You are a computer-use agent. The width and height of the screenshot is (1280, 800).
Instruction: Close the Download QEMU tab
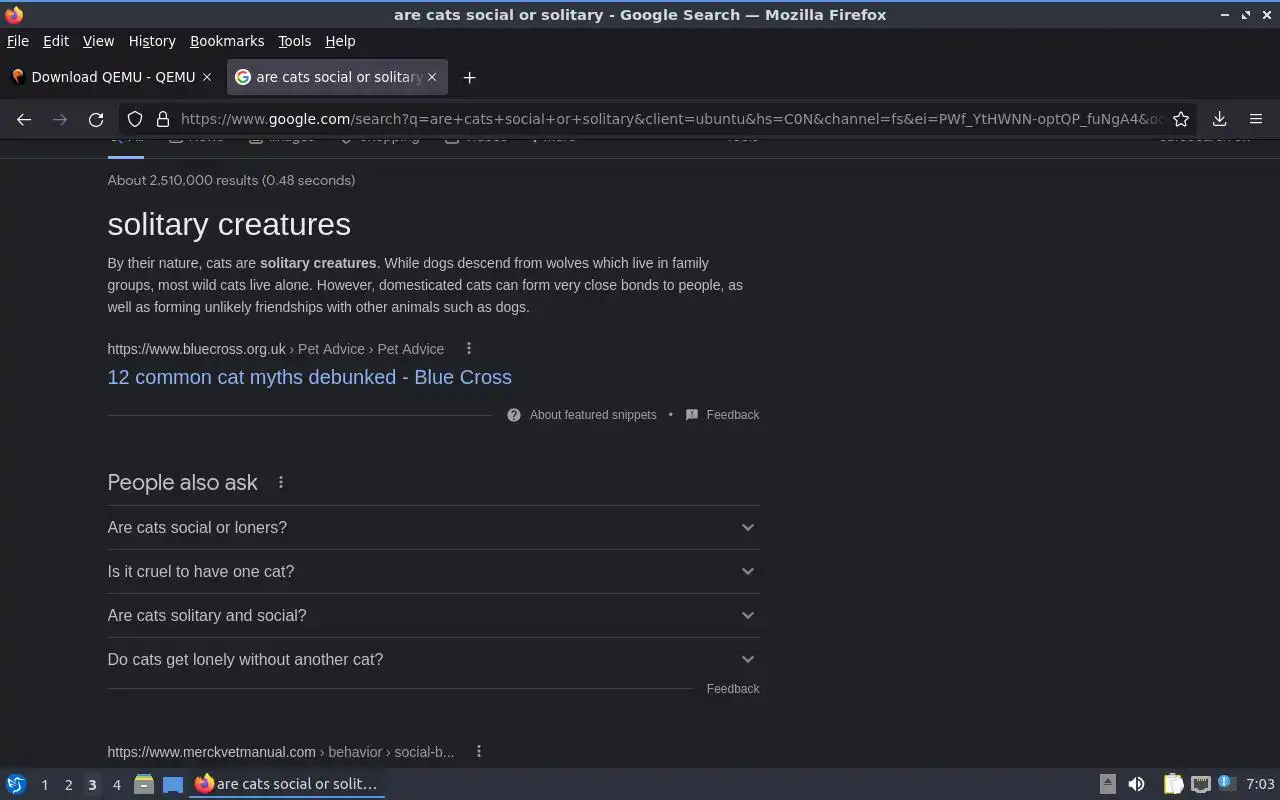207,77
